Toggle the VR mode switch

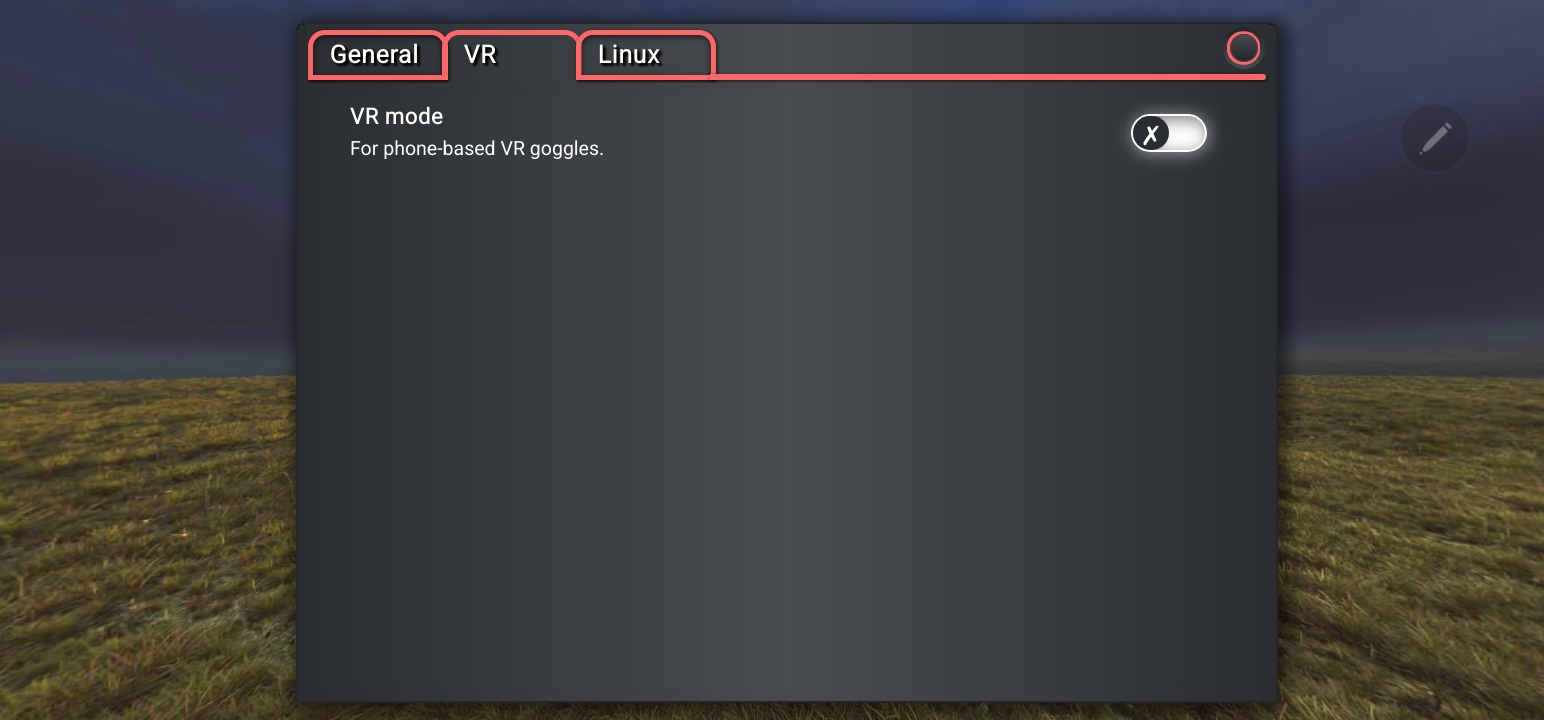pyautogui.click(x=1168, y=134)
